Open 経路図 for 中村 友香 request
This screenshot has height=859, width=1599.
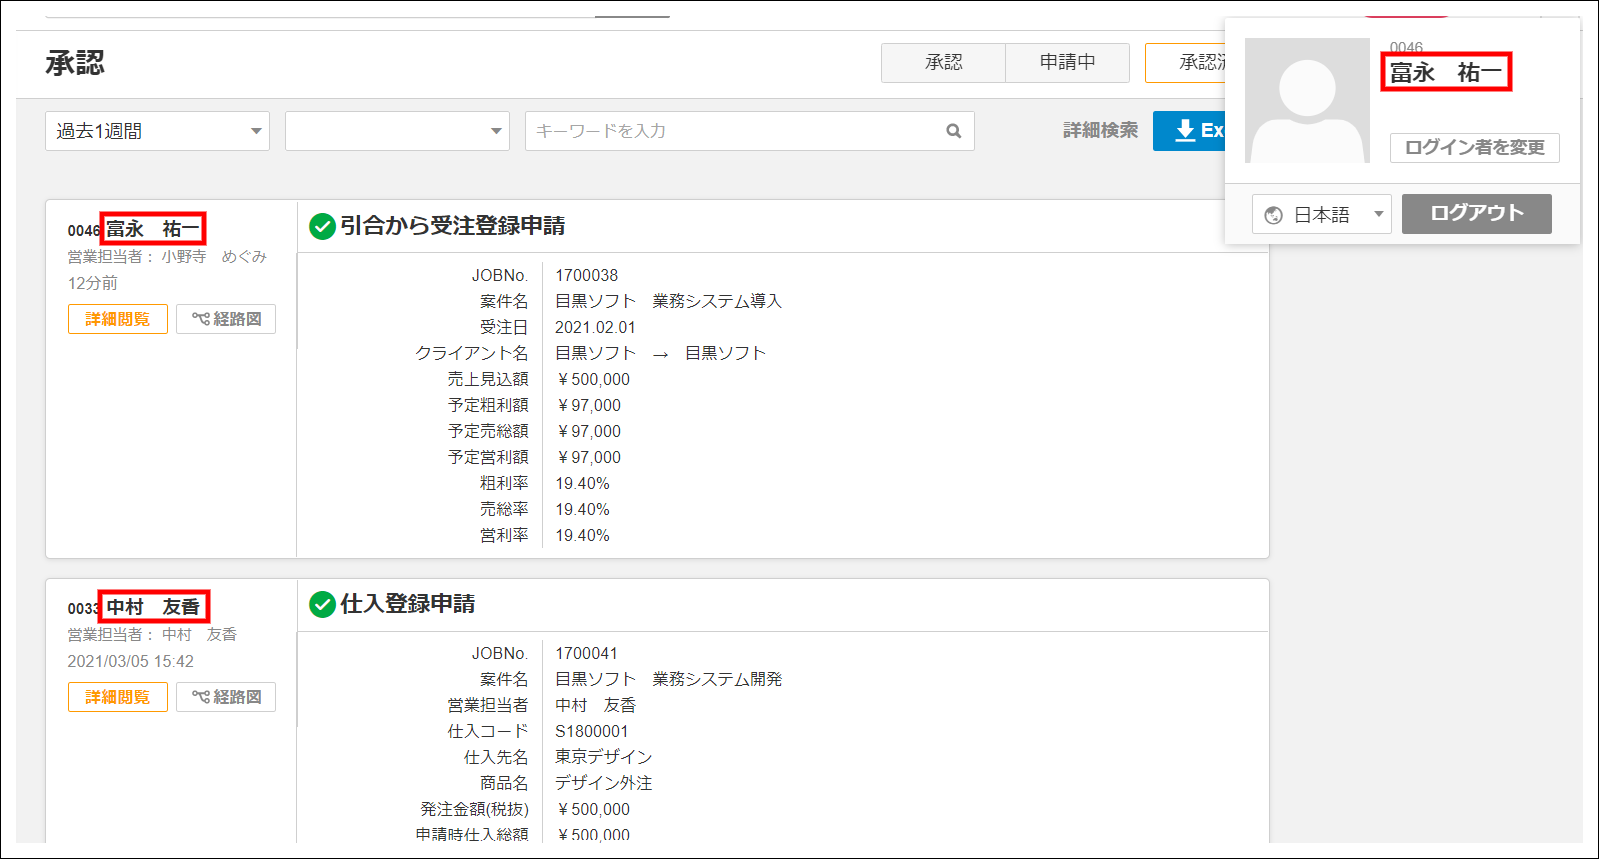coord(226,697)
